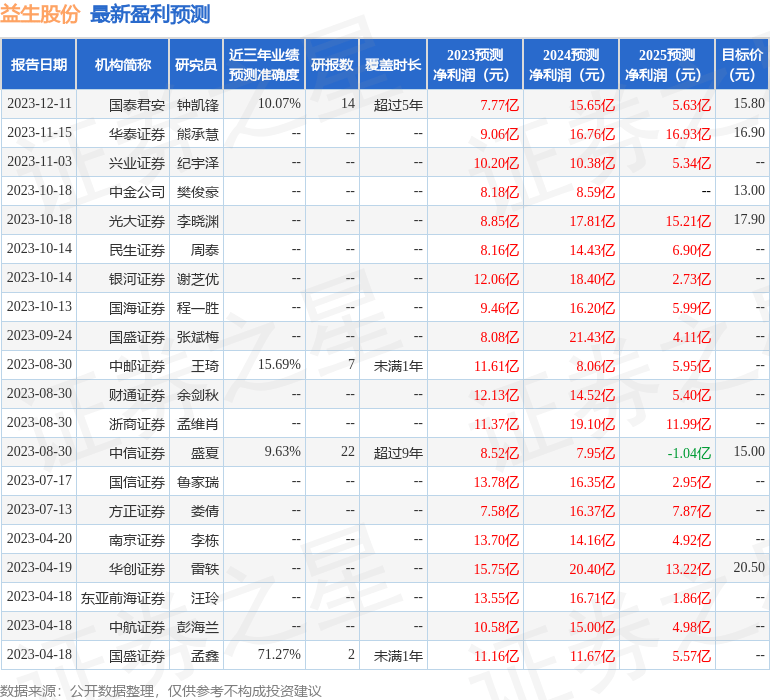Select the 报告日期 column header

pos(38,64)
